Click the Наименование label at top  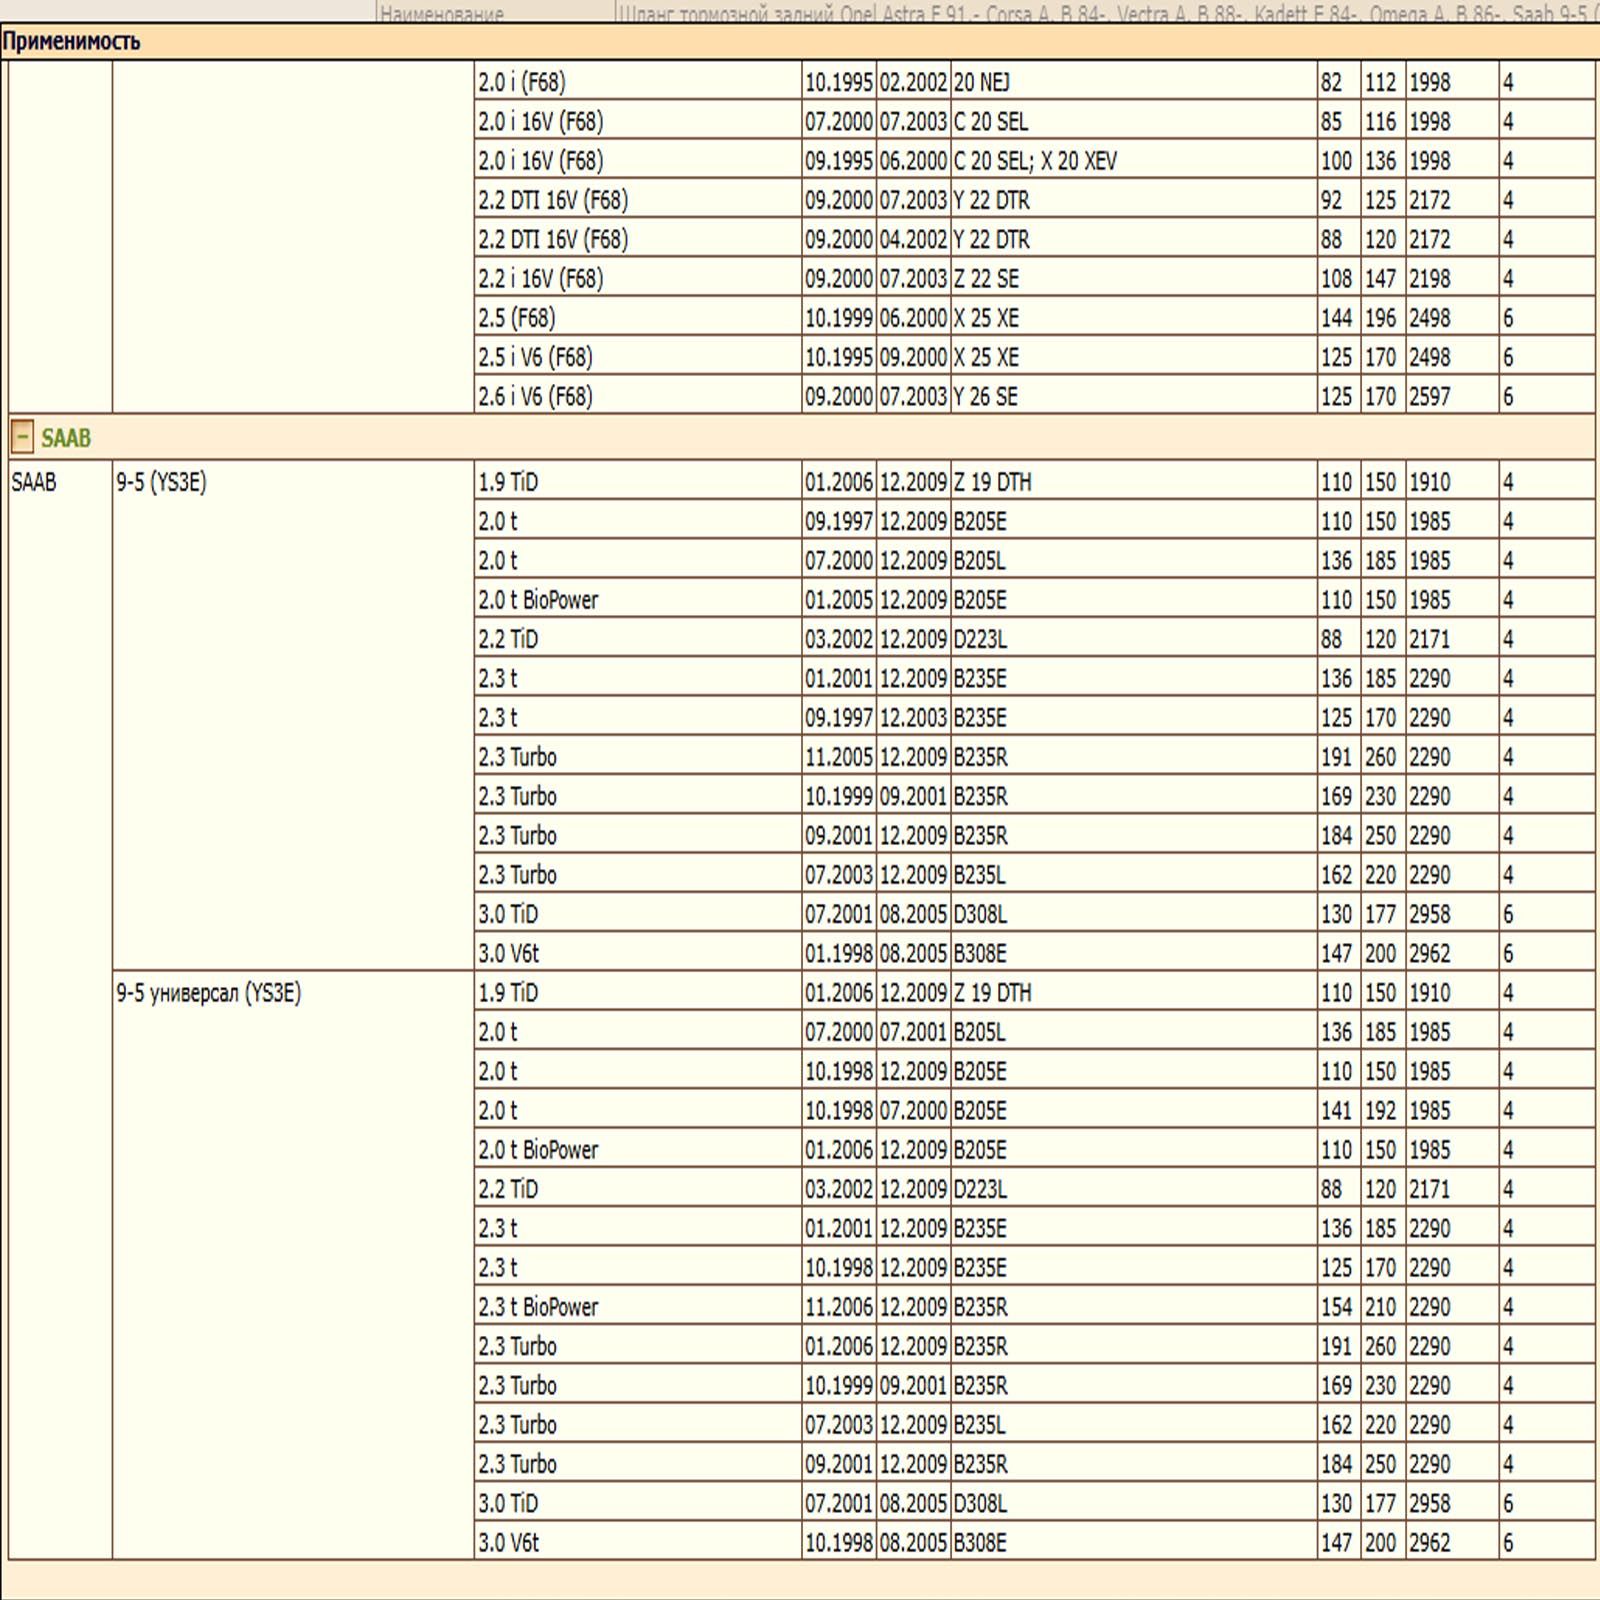point(442,14)
